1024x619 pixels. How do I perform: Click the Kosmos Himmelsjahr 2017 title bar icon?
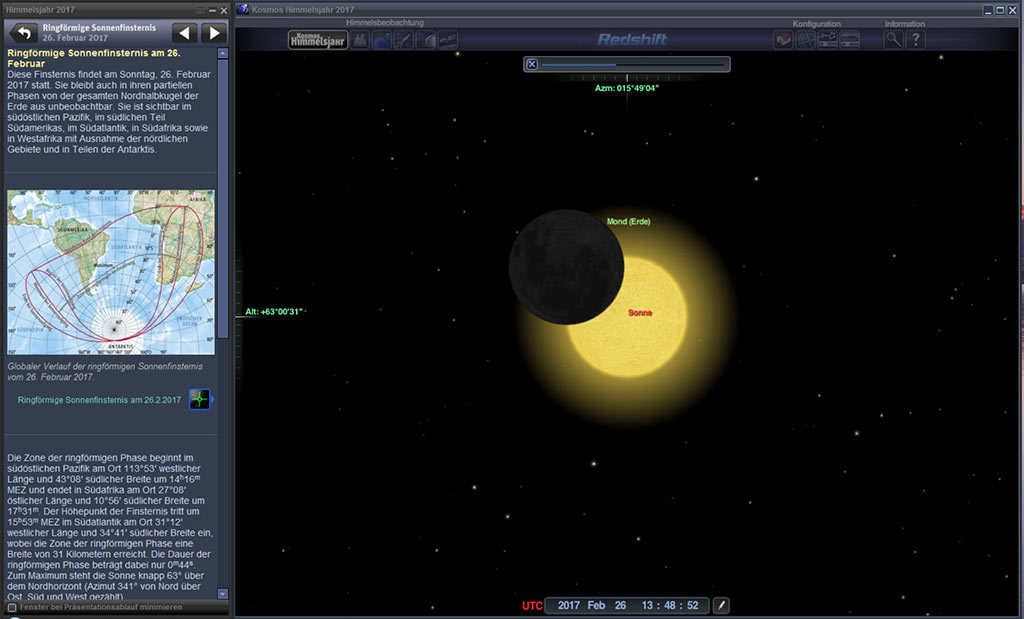243,9
